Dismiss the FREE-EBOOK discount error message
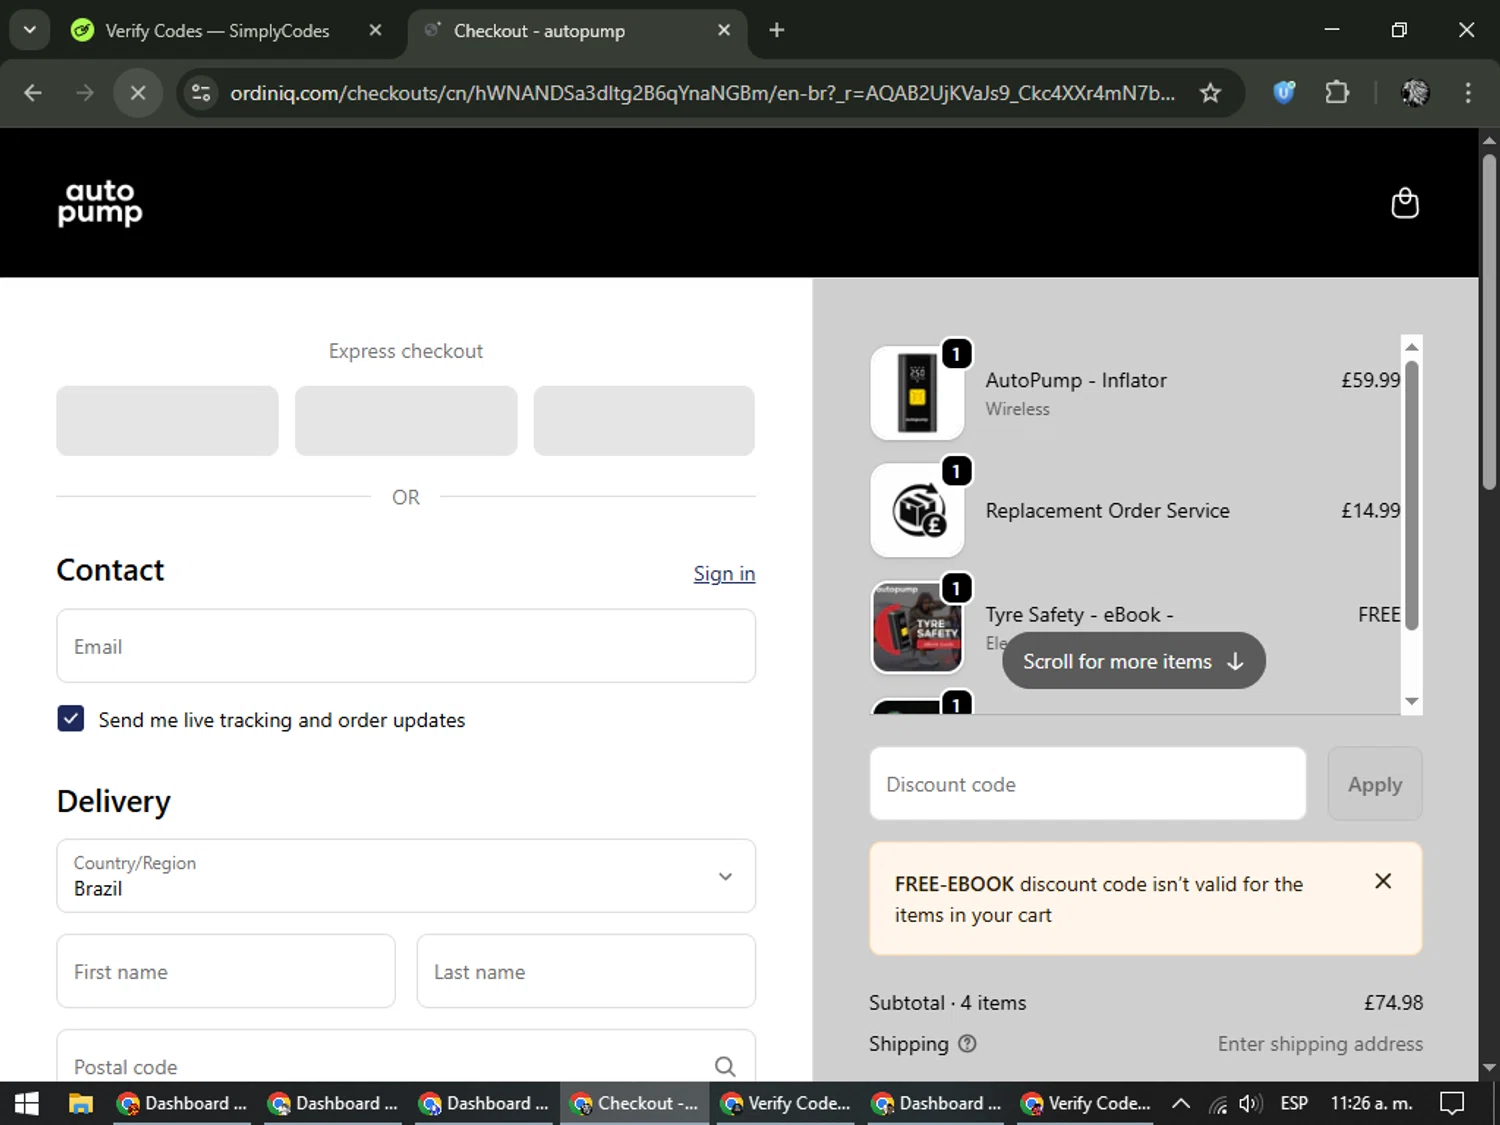The height and width of the screenshot is (1125, 1500). pos(1383,881)
